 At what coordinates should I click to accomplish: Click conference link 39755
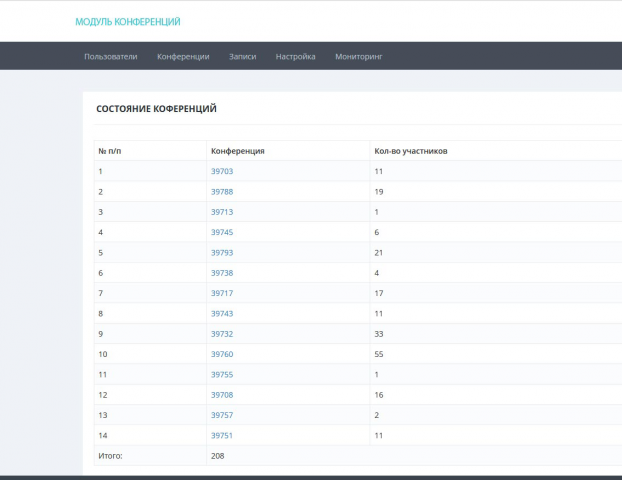click(222, 374)
